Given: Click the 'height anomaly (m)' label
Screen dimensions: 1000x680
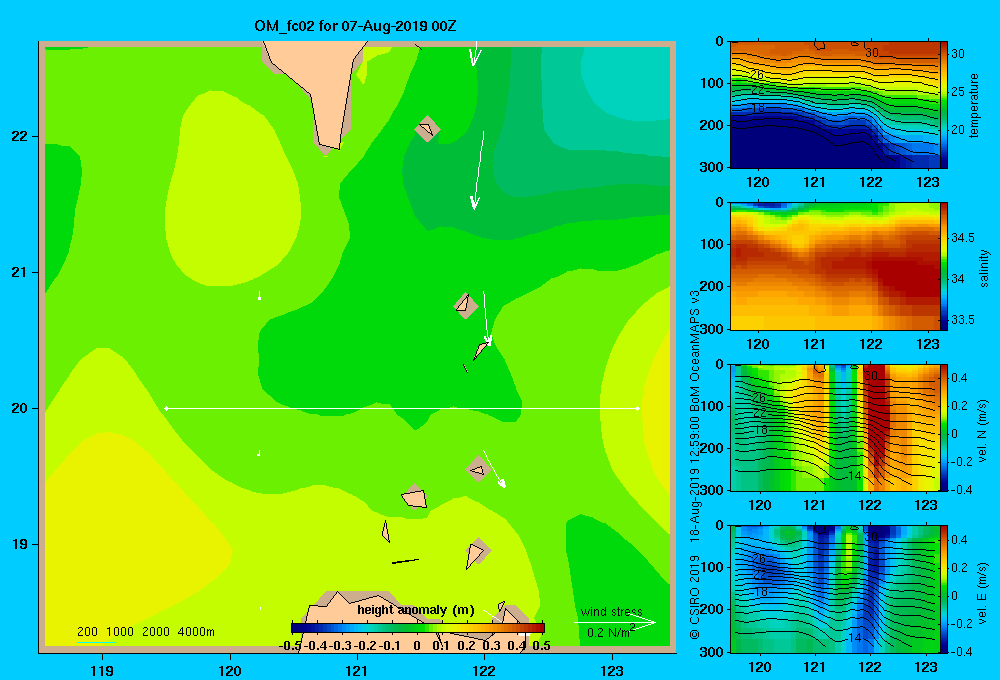Looking at the screenshot, I should point(416,610).
